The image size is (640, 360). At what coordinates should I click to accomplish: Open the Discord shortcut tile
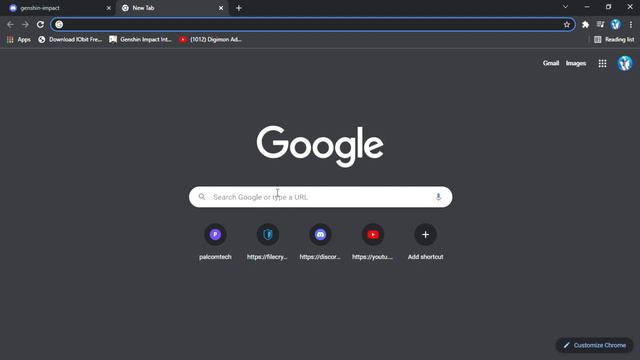click(x=320, y=242)
